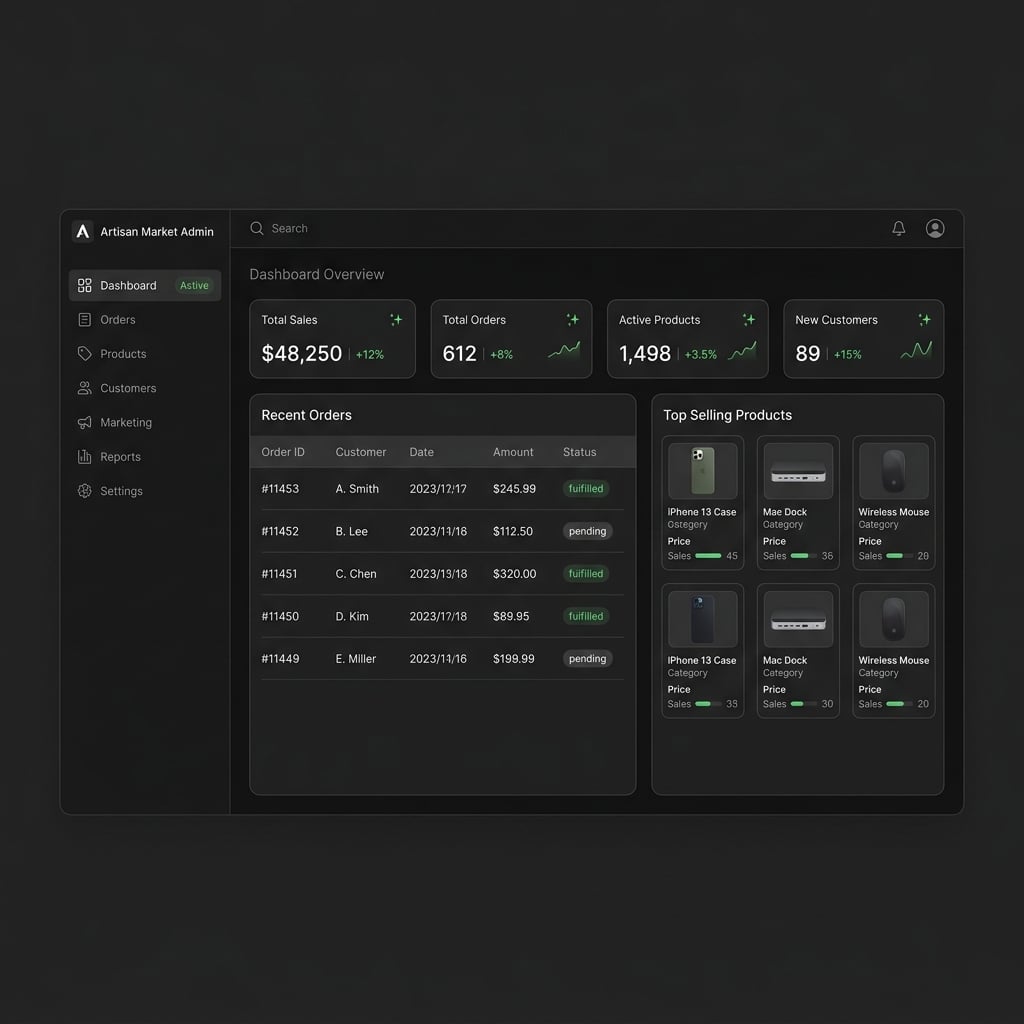Open the Order ID column header
This screenshot has height=1024, width=1024.
[283, 452]
